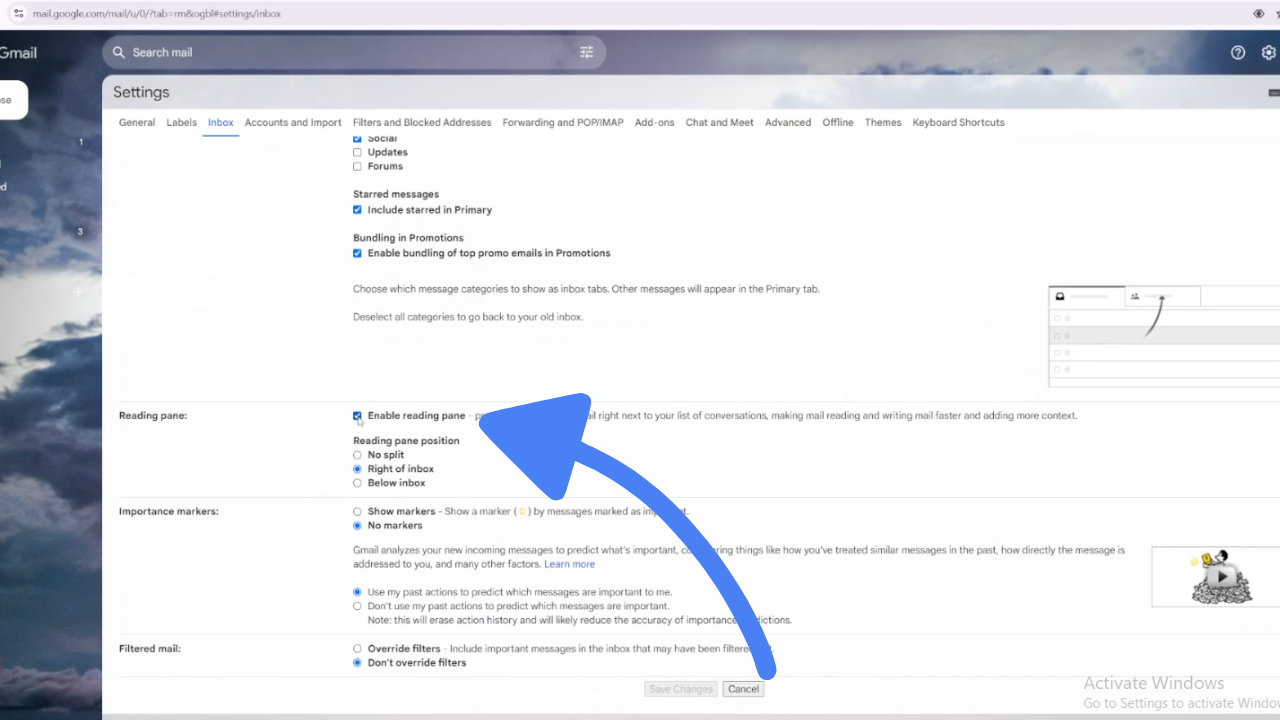Screen dimensions: 1280x720
Task: Switch to the Labels tab
Action: coord(181,122)
